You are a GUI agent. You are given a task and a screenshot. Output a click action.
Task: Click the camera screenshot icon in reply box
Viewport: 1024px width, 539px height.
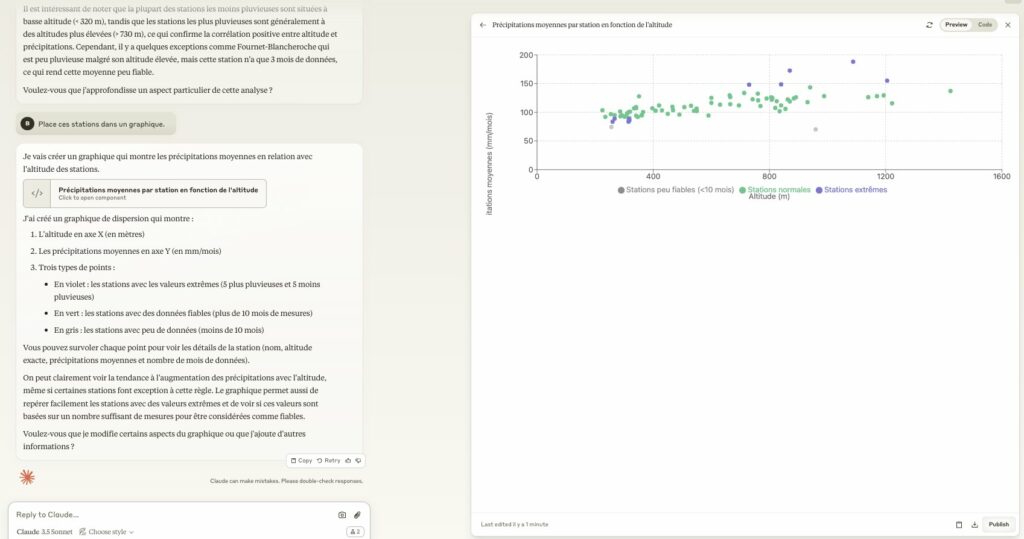[x=342, y=515]
